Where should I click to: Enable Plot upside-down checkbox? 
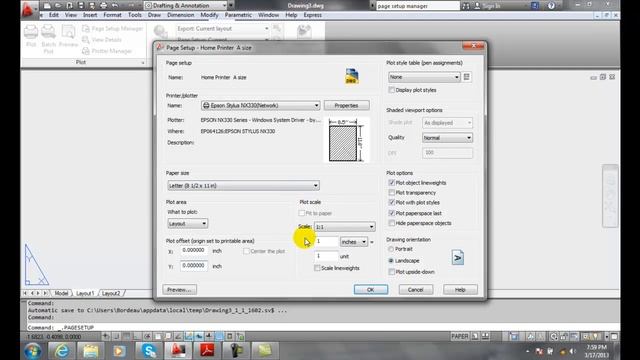391,271
